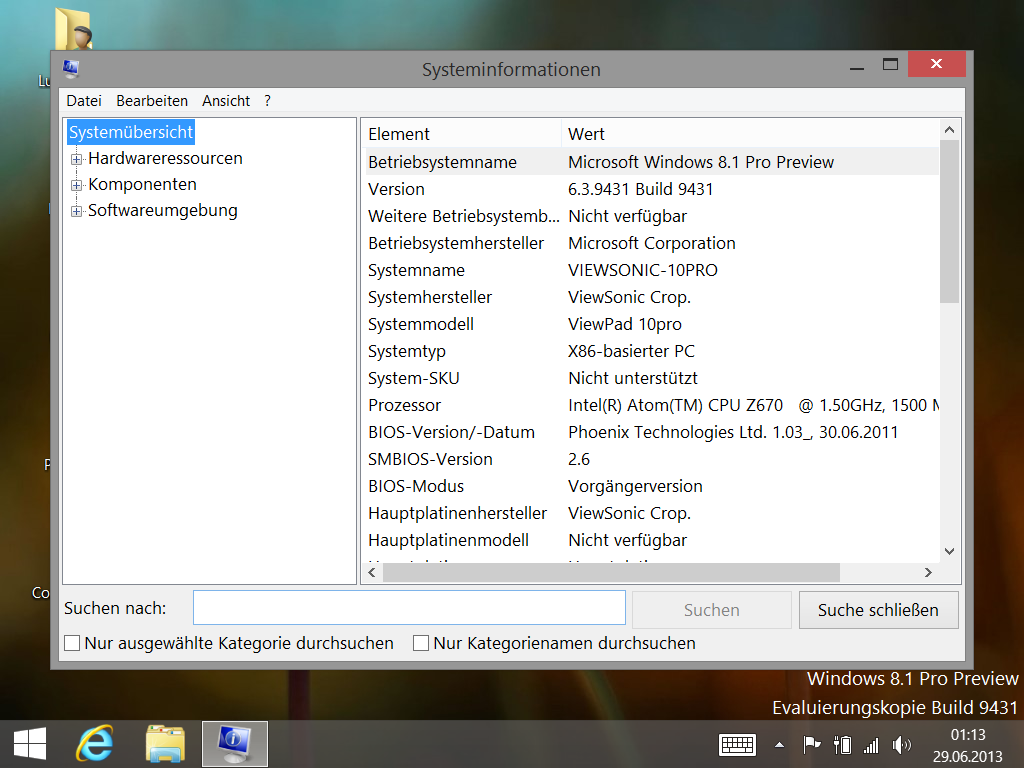Click value 6.3.9431 Build 9431

coord(641,189)
